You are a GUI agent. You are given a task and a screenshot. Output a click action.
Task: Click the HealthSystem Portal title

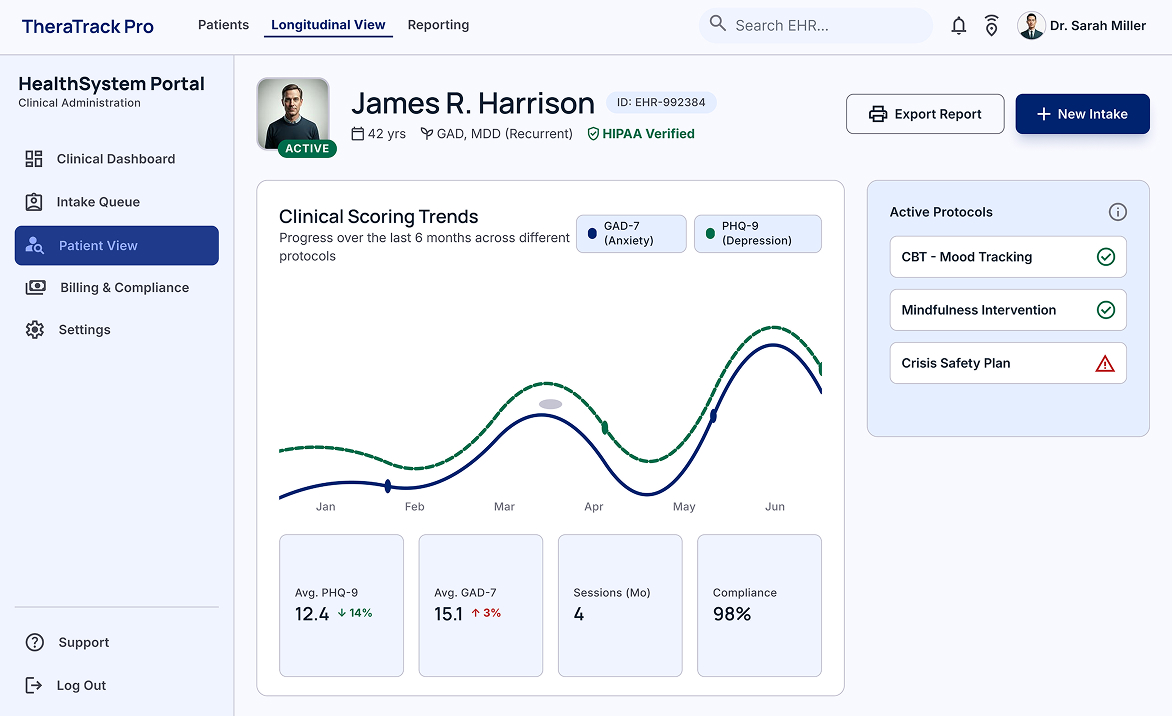[x=111, y=84]
